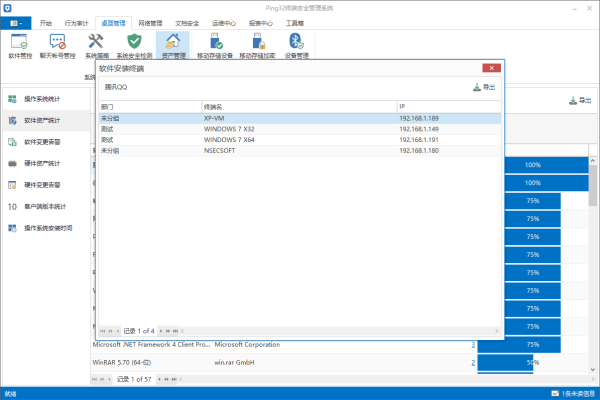
Task: Switch to the 网络管理 ribbon tab
Action: 150,23
